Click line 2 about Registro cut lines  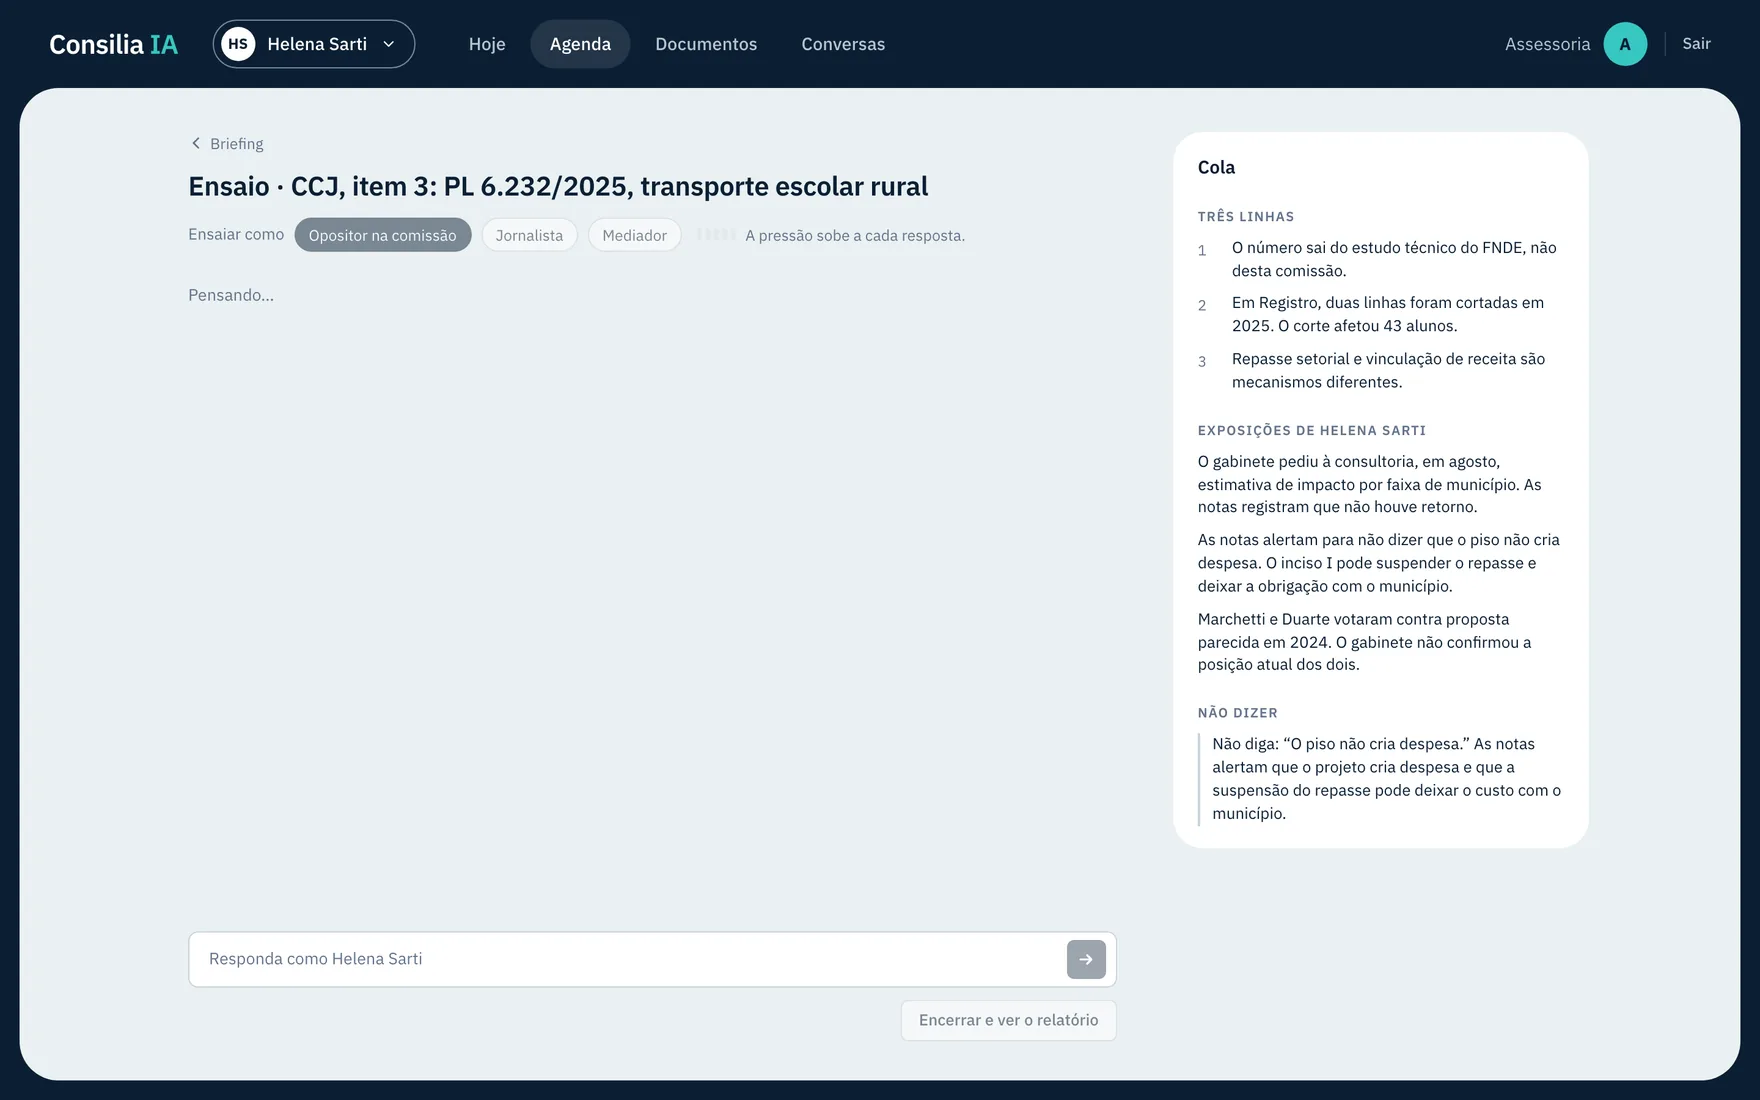coord(1380,314)
